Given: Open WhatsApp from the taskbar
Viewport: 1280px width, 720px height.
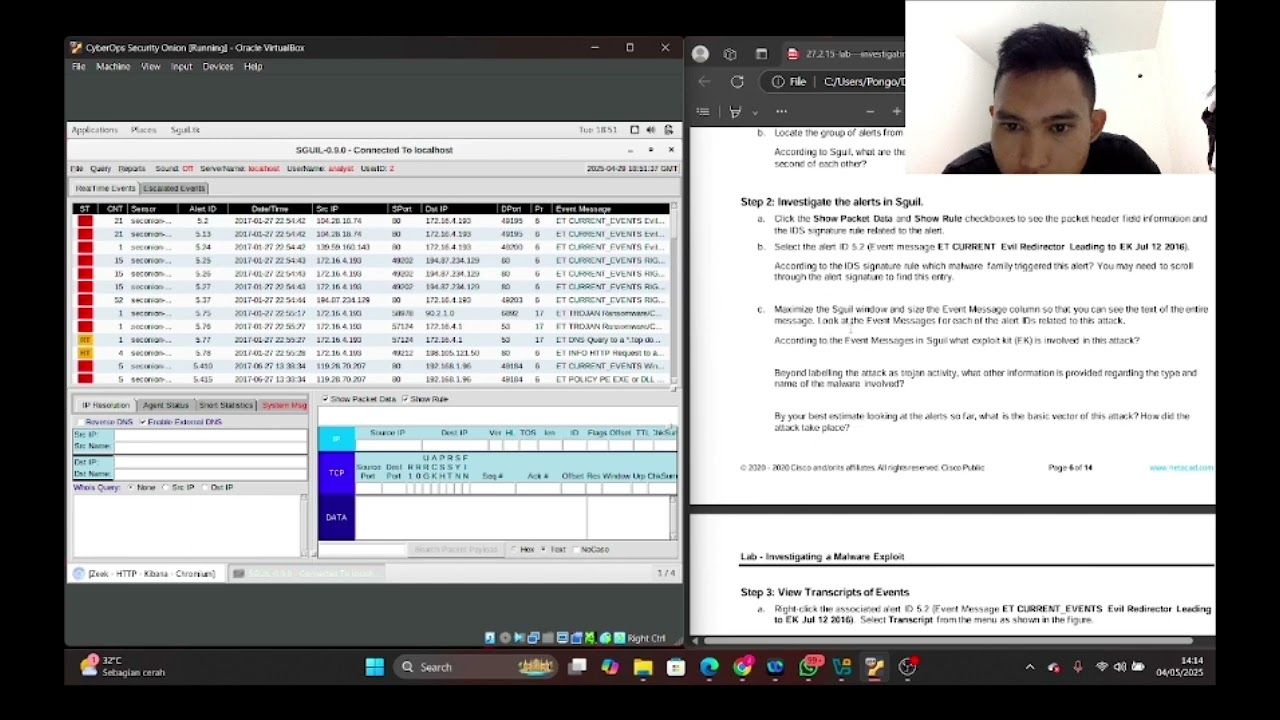Looking at the screenshot, I should tap(808, 667).
